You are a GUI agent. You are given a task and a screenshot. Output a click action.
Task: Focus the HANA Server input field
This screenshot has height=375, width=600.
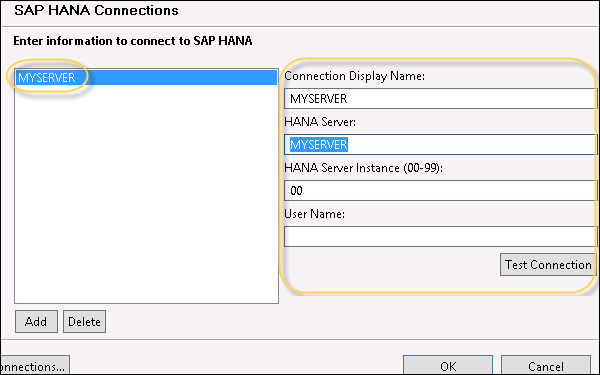click(x=440, y=145)
